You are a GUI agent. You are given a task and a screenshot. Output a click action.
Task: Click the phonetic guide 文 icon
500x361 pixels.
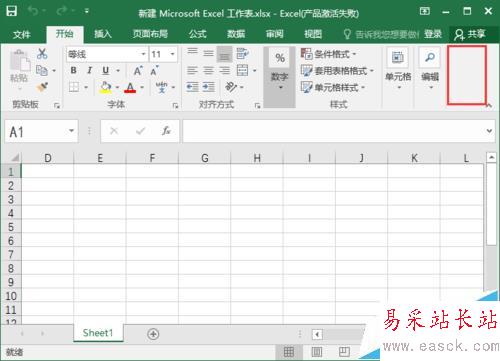(162, 87)
